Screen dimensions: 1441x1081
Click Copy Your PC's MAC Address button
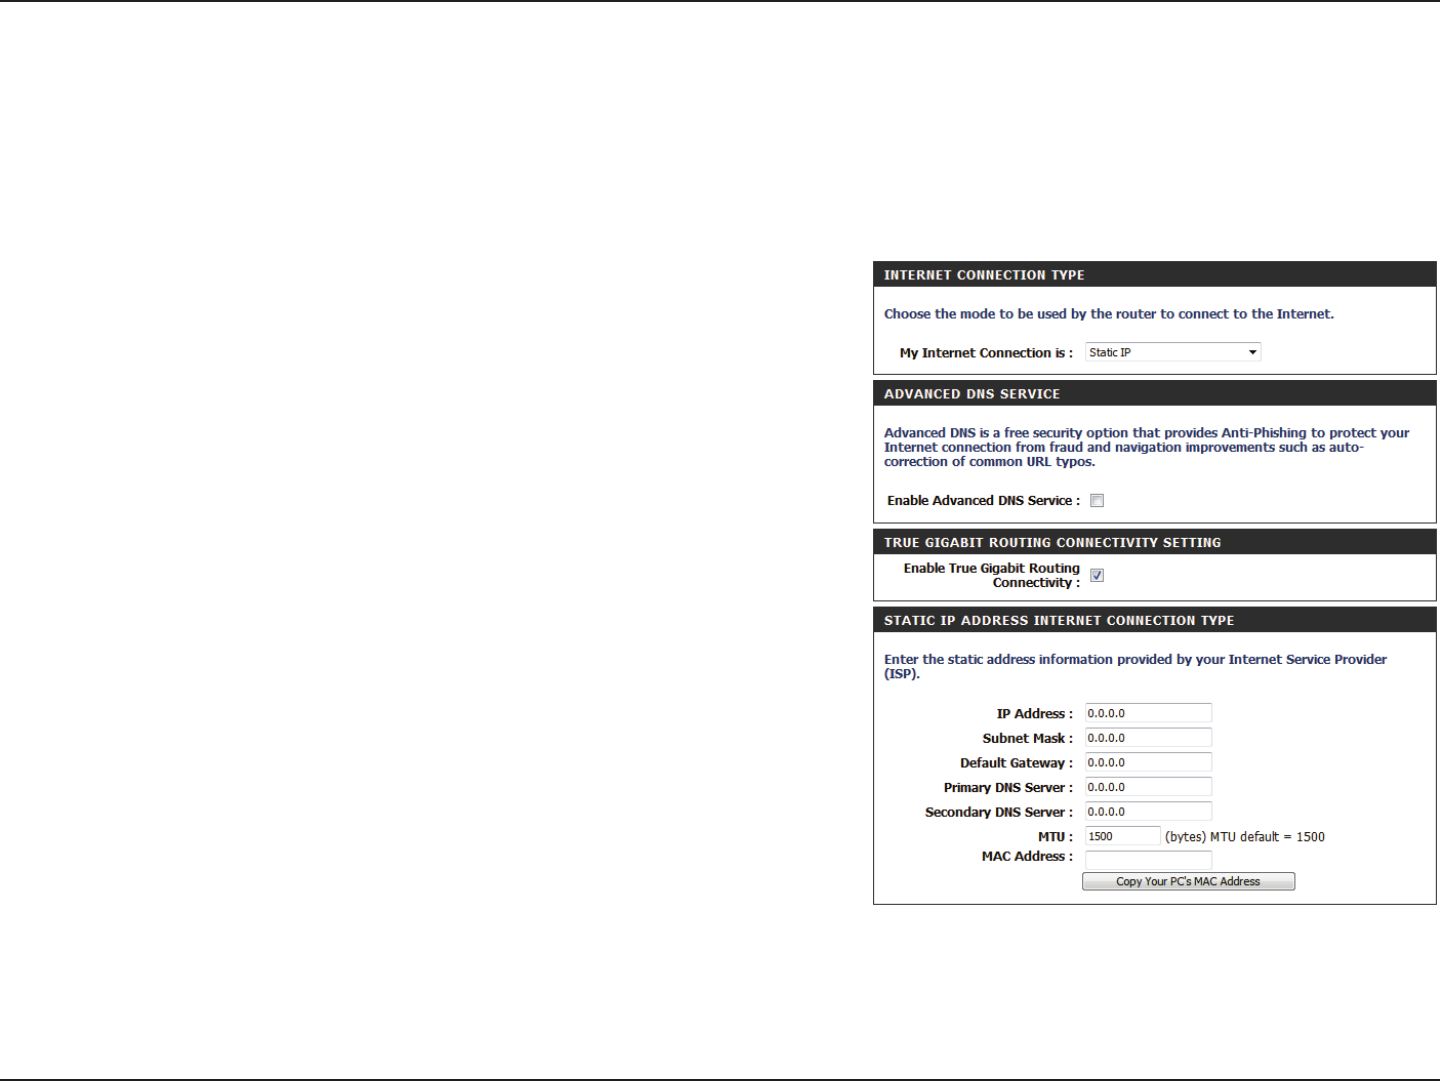[x=1188, y=881]
